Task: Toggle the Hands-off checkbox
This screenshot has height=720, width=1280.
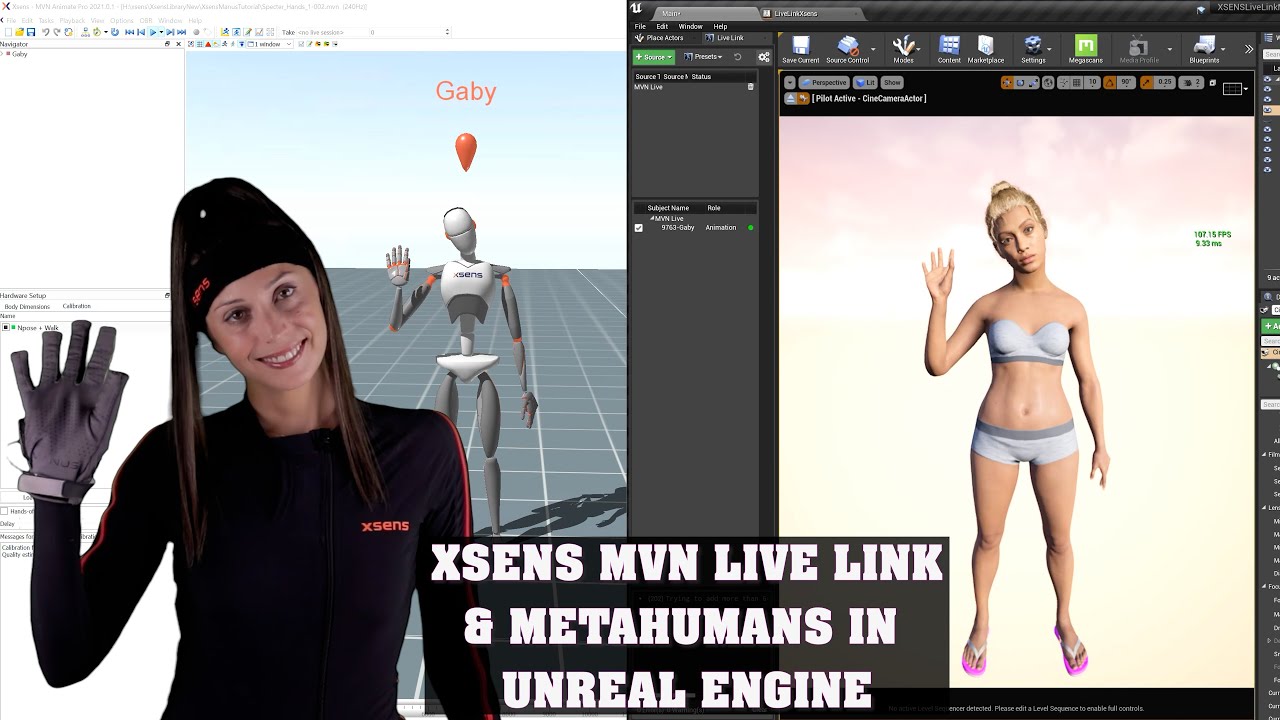Action: tap(4, 511)
